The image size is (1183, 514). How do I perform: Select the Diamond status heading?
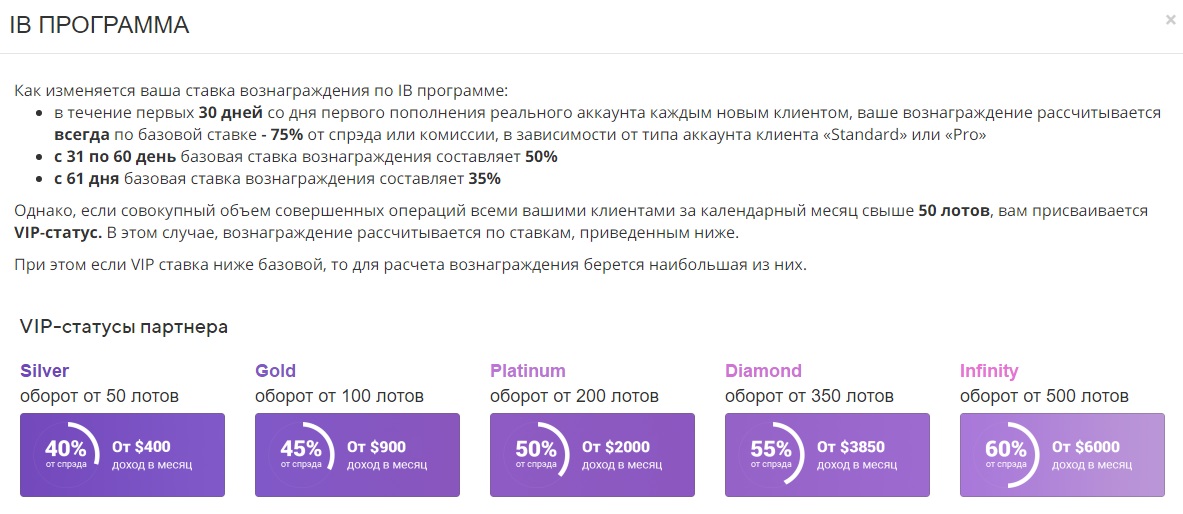pyautogui.click(x=764, y=371)
